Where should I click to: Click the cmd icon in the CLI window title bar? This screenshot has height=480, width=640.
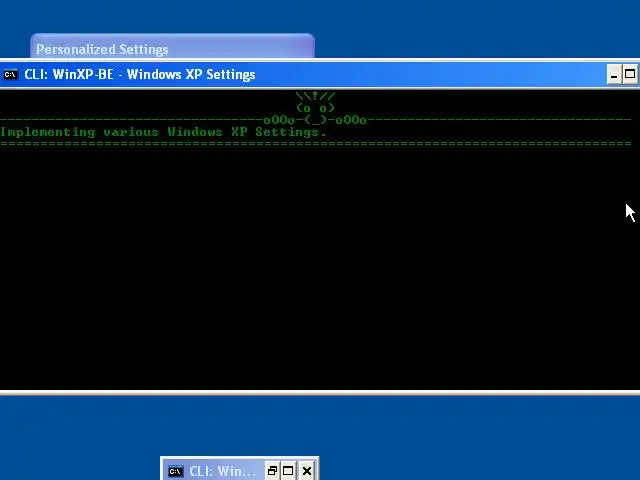pos(11,75)
